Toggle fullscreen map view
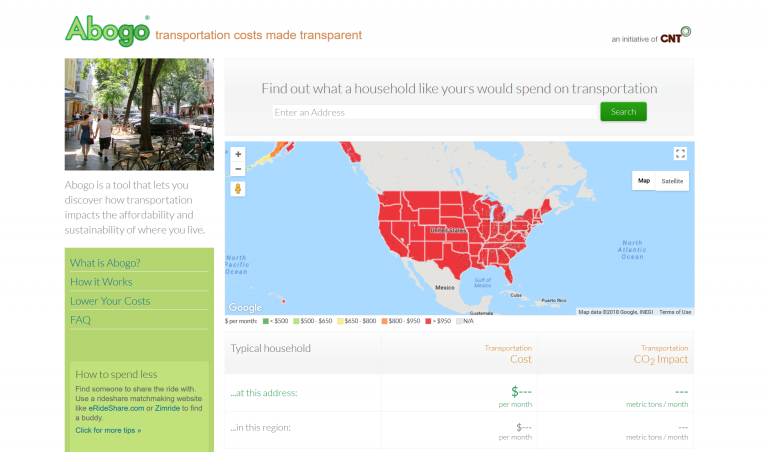768x452 pixels. (x=680, y=154)
